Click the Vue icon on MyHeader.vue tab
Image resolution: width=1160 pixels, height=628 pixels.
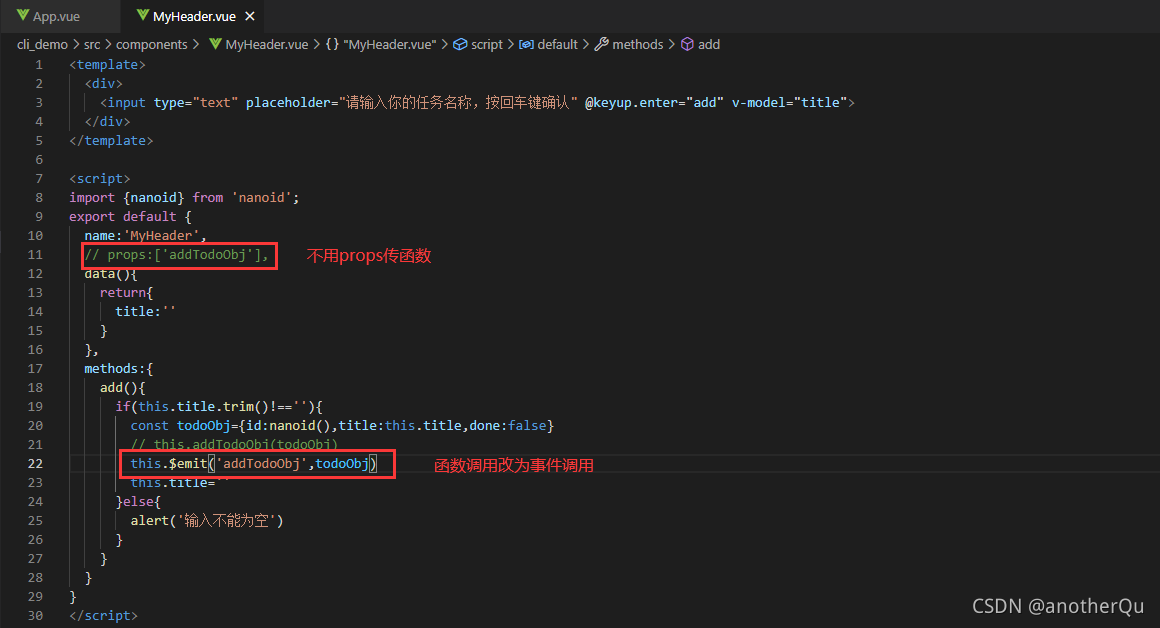tap(143, 16)
